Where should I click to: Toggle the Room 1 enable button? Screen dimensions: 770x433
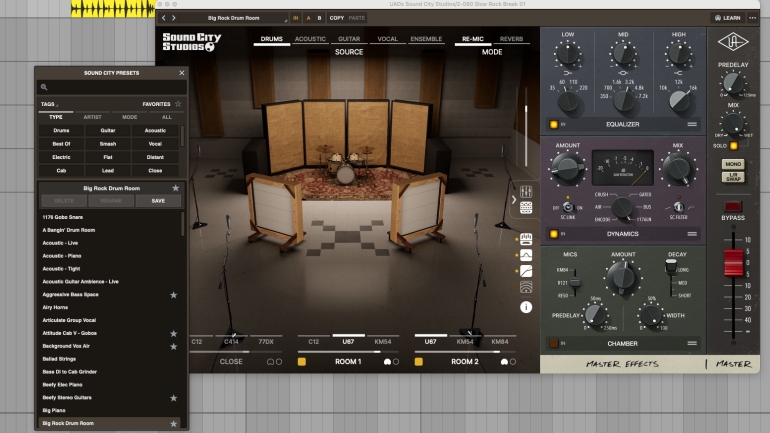coord(302,362)
